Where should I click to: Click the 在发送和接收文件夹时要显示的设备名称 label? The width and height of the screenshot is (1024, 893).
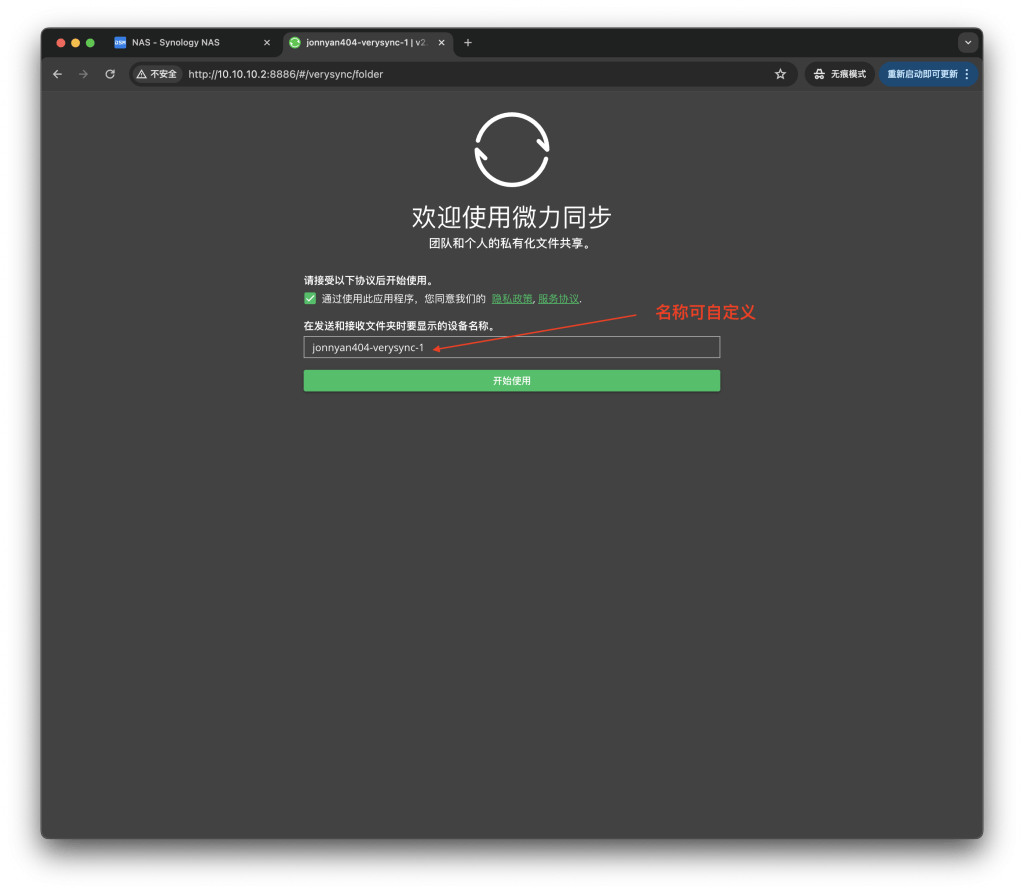pos(400,325)
